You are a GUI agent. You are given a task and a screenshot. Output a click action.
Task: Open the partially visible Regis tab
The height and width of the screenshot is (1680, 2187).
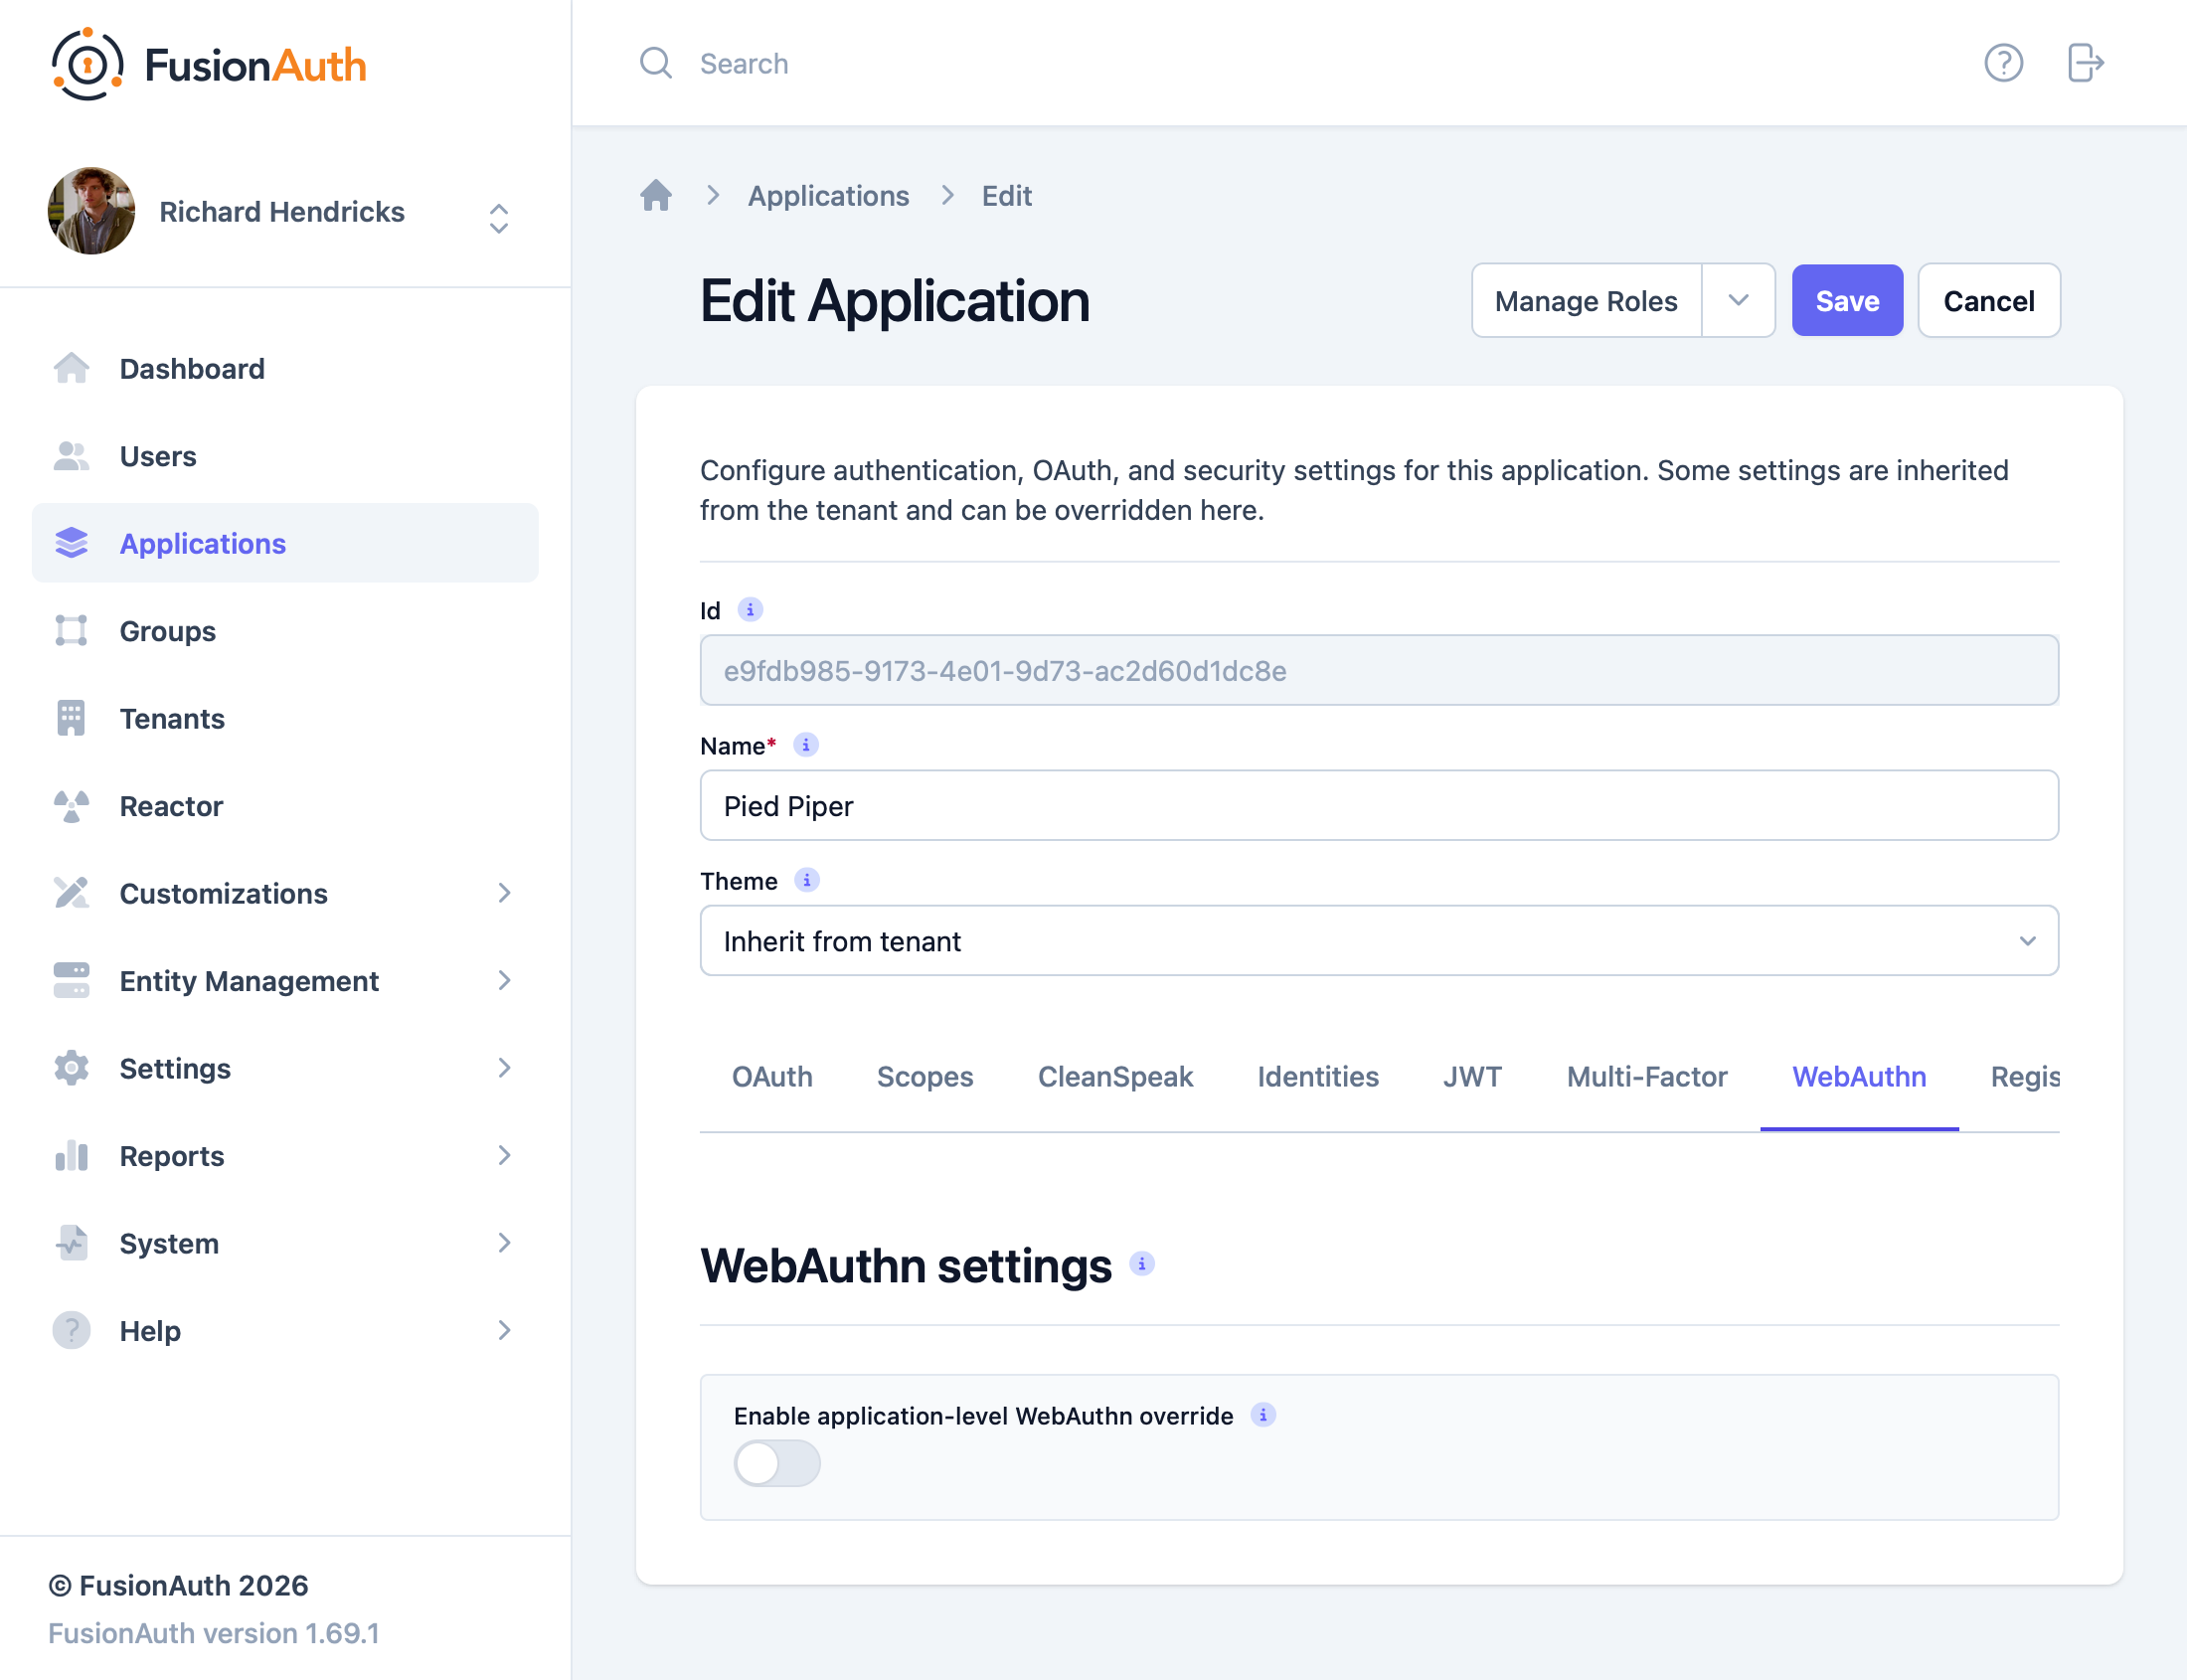2024,1076
